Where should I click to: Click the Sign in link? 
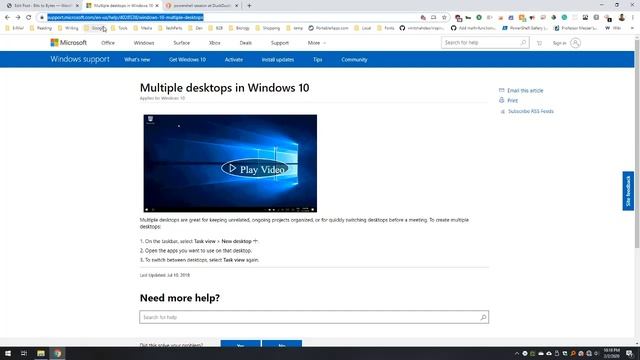559,43
